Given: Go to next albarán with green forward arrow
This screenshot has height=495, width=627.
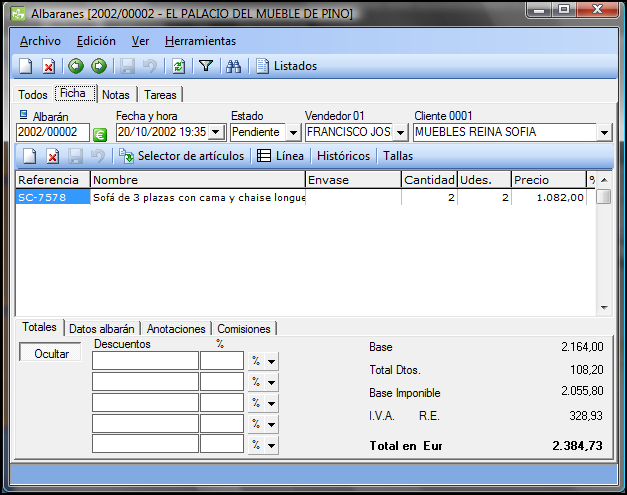Looking at the screenshot, I should point(99,66).
